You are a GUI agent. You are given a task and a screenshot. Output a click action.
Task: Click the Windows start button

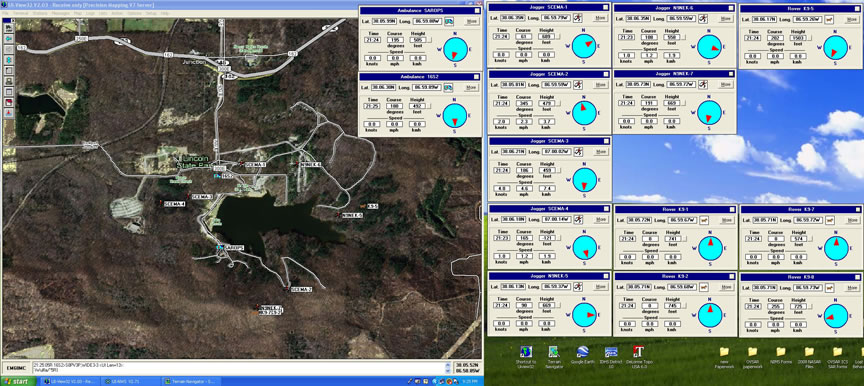pos(18,381)
